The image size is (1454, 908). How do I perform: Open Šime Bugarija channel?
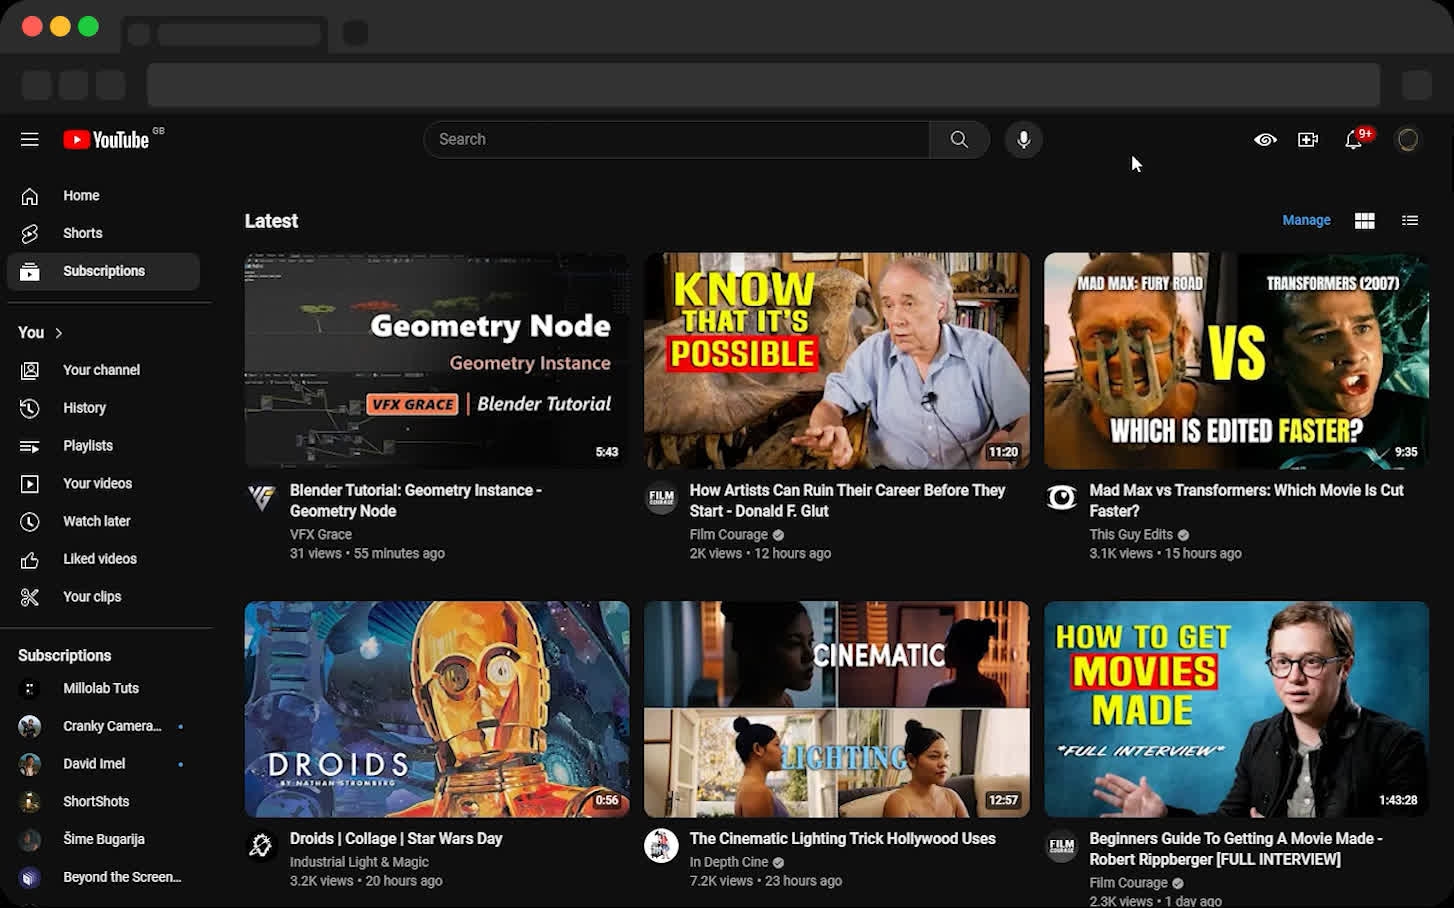[x=104, y=840]
